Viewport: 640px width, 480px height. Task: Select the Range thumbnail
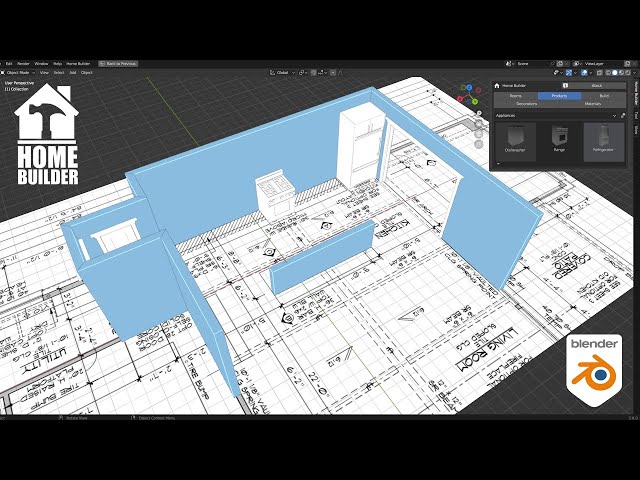(559, 141)
